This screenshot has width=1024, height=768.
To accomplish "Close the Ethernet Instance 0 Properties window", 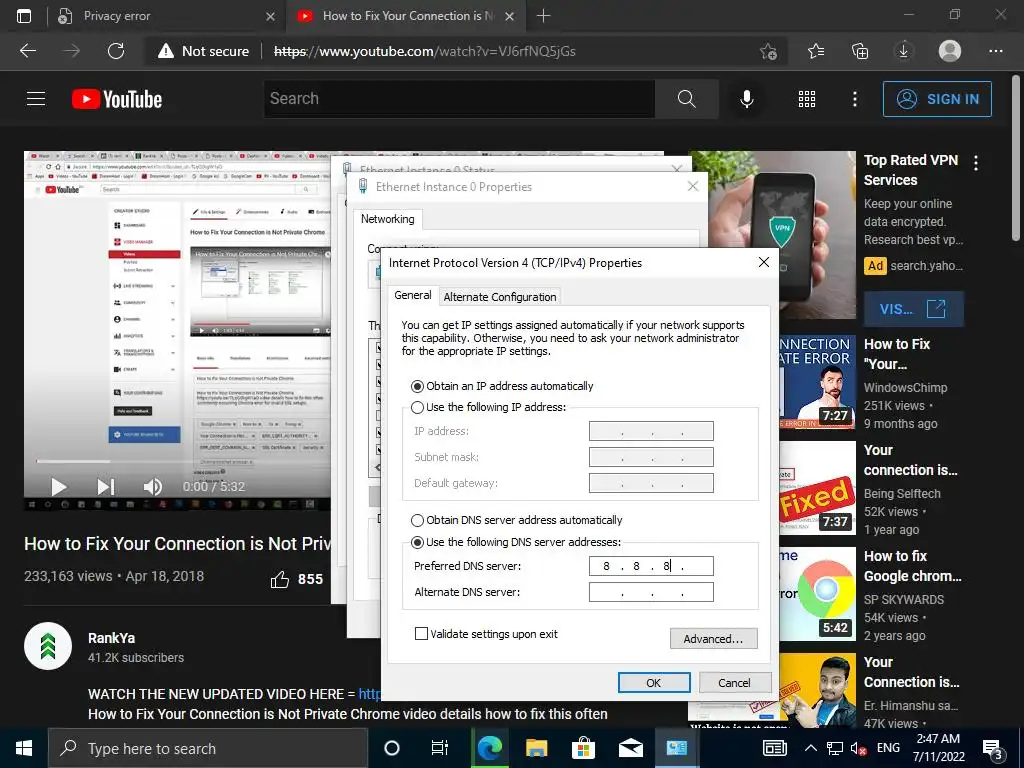I will [693, 187].
